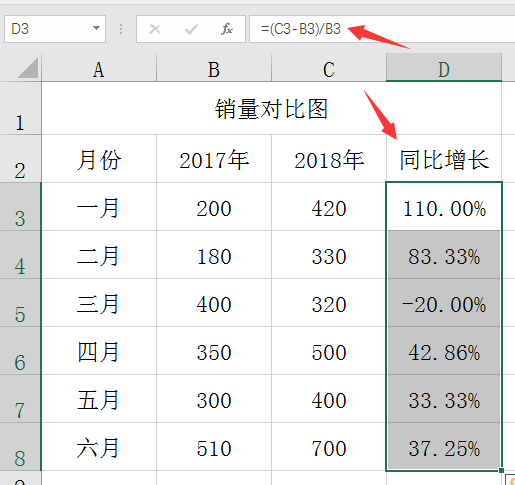515x485 pixels.
Task: Select the 五月 cell
Action: click(x=99, y=398)
